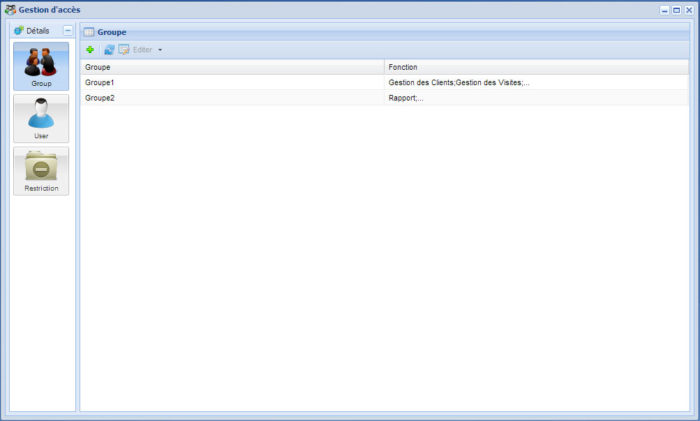Viewport: 700px width, 421px height.
Task: Close the Gestion d'accès window
Action: pyautogui.click(x=689, y=10)
